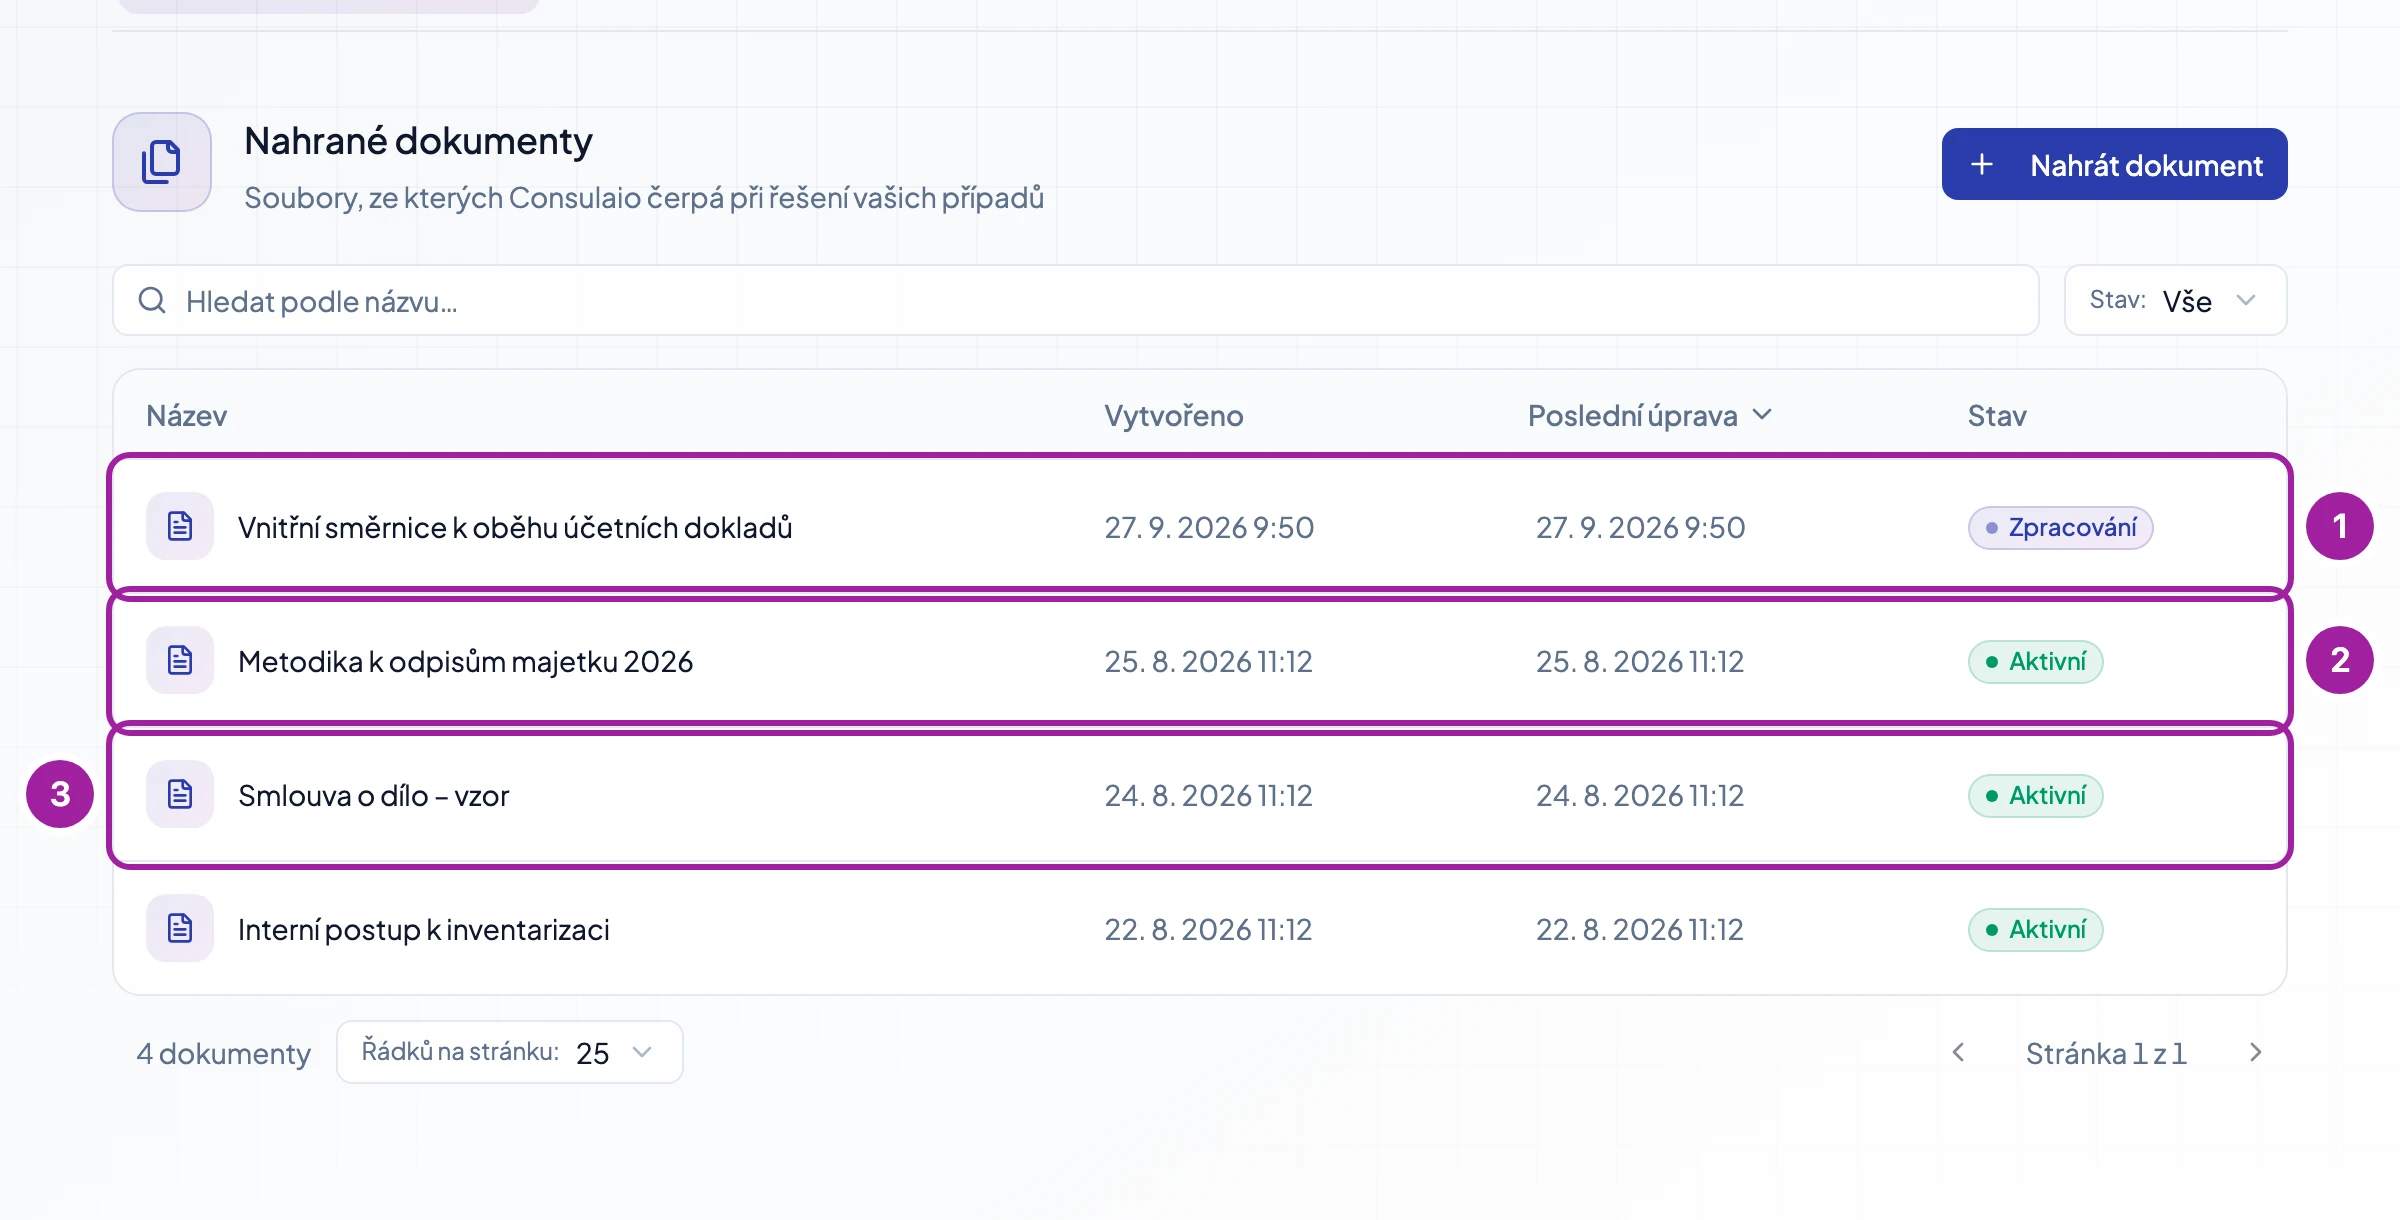Click the Stav column header
This screenshot has height=1220, width=2400.
(1997, 415)
